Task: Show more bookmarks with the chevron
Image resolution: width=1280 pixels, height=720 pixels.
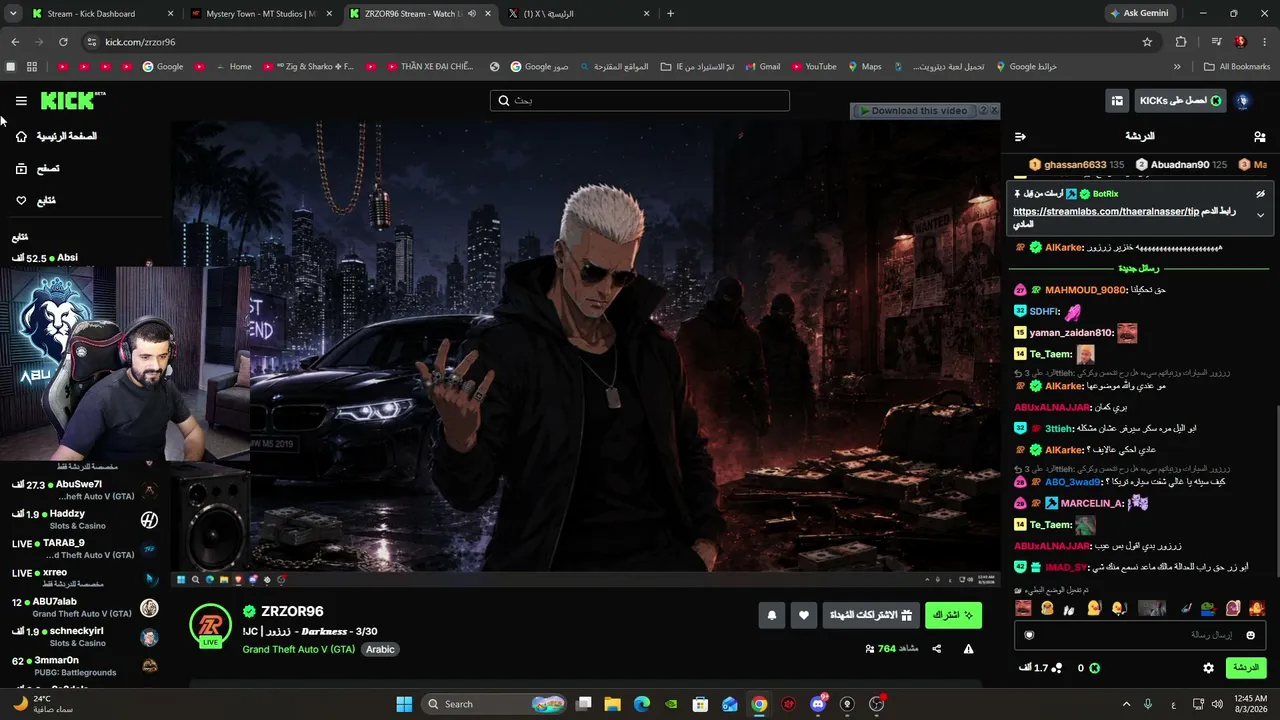Action: (x=1177, y=67)
